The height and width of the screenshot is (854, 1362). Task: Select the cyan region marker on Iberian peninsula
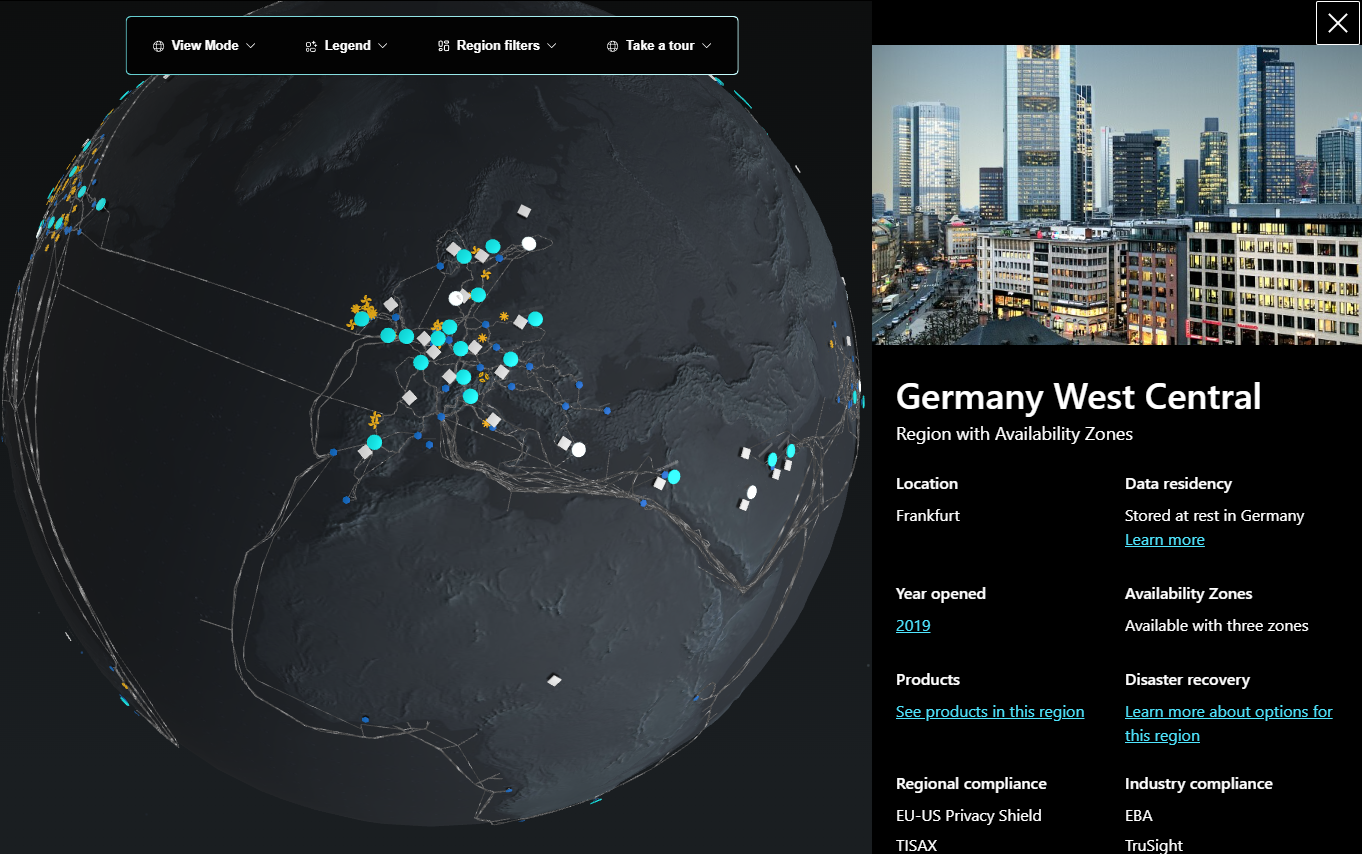(374, 442)
